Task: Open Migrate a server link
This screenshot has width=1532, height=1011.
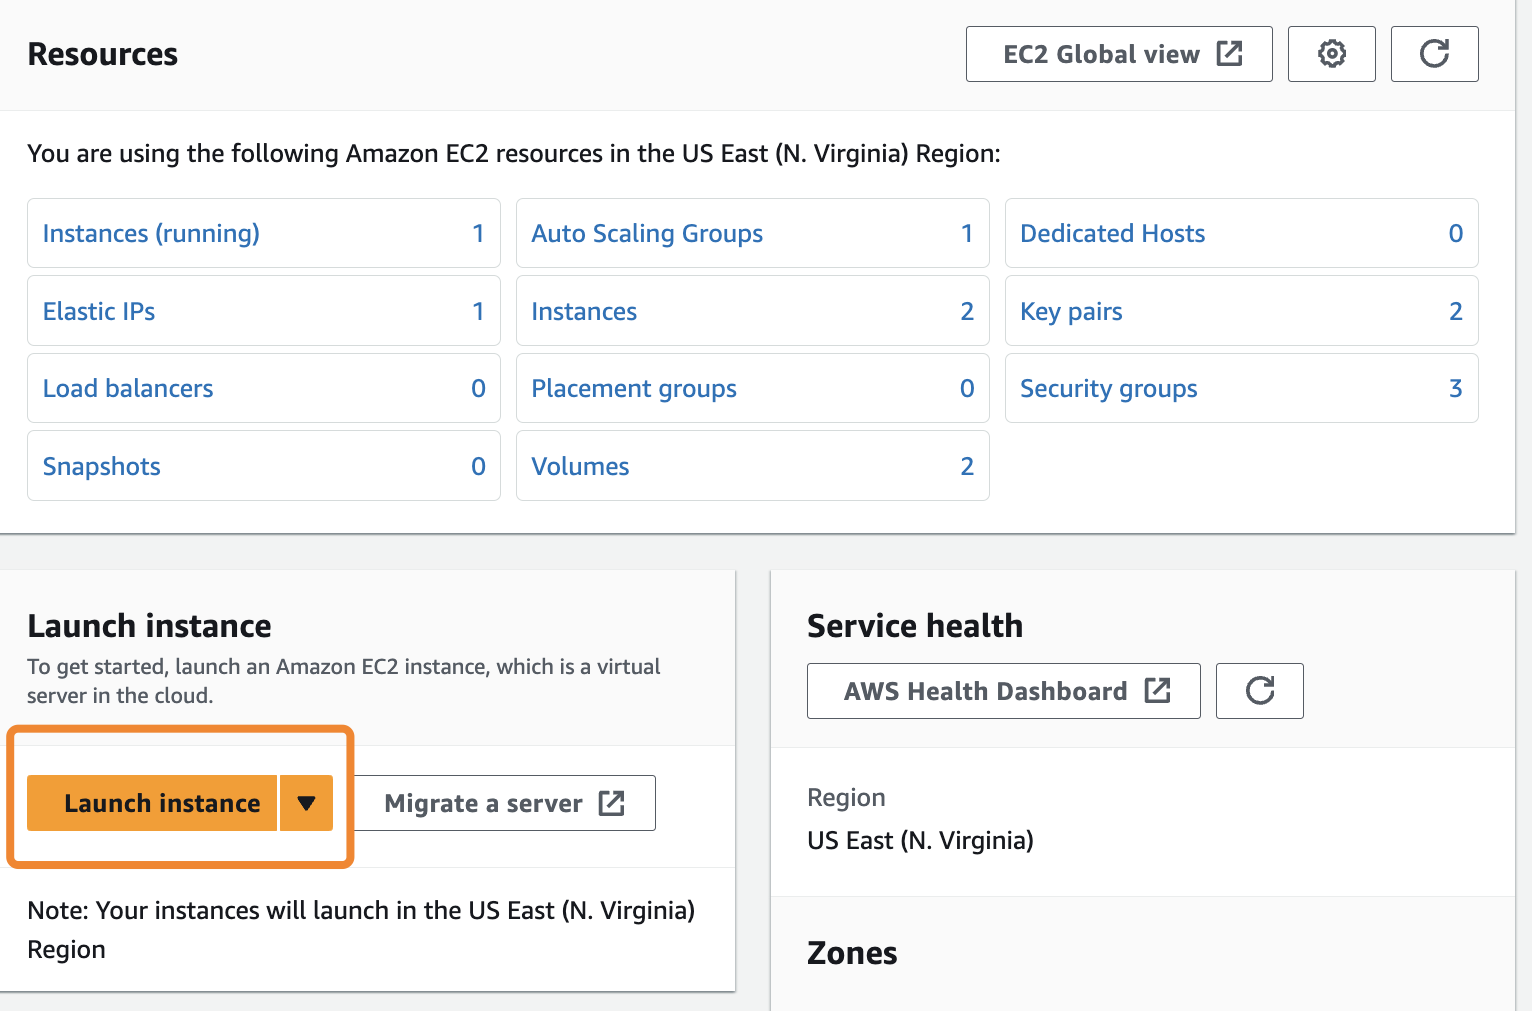Action: (x=504, y=803)
